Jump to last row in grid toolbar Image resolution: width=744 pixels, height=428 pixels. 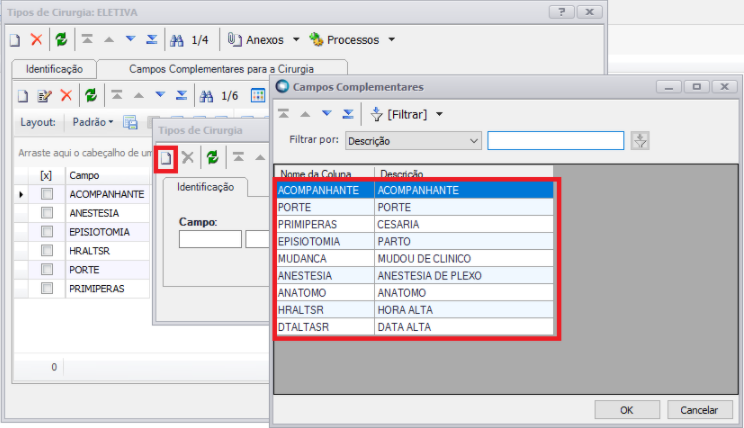coord(181,96)
